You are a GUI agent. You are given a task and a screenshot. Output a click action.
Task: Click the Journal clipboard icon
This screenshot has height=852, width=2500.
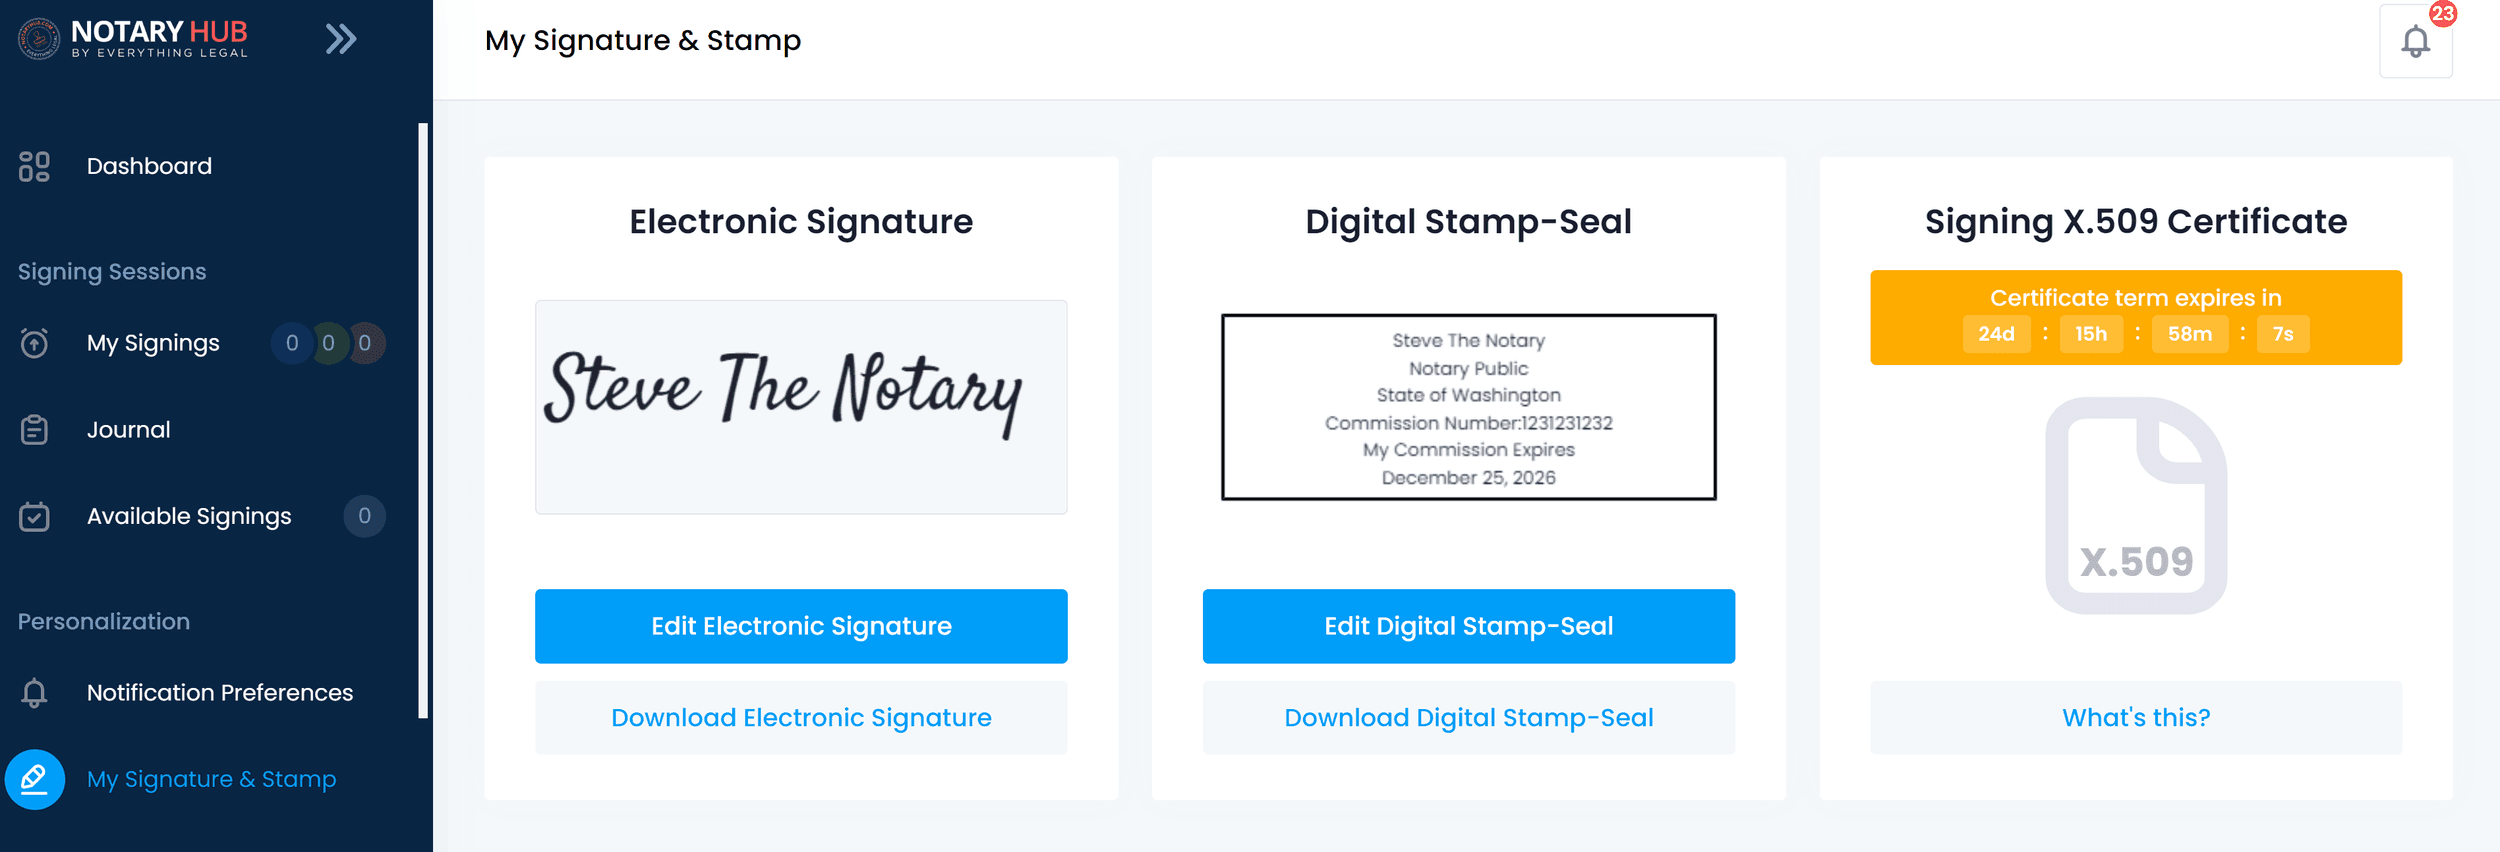[35, 429]
